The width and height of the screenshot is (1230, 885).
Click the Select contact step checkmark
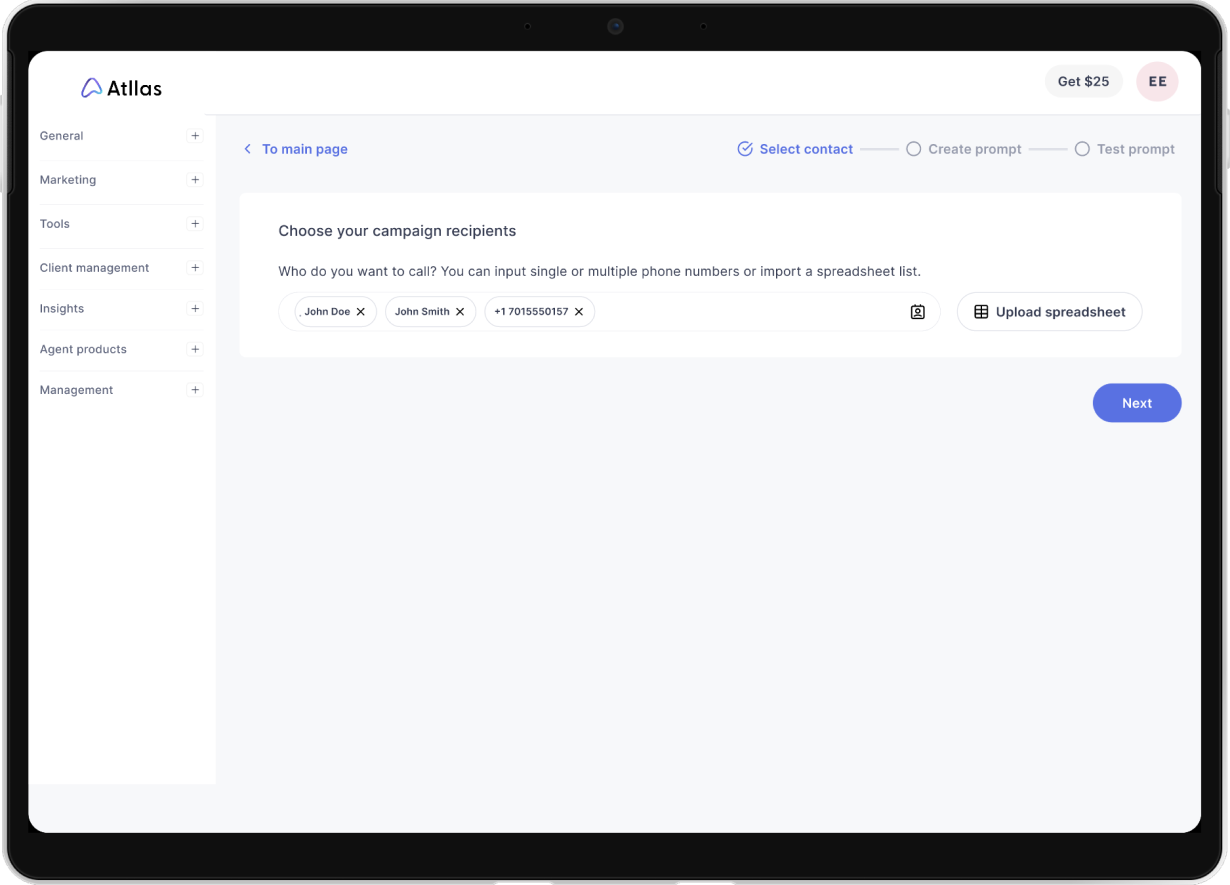(x=745, y=149)
